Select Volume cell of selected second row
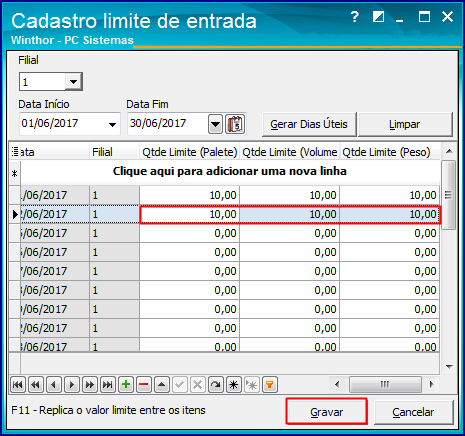The height and width of the screenshot is (436, 465). click(x=290, y=214)
